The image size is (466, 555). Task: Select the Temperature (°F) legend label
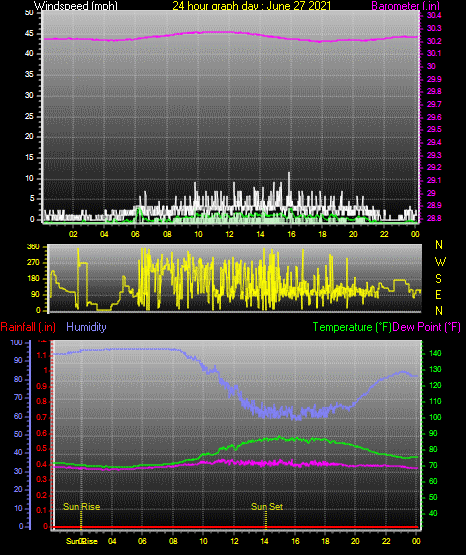[352, 327]
